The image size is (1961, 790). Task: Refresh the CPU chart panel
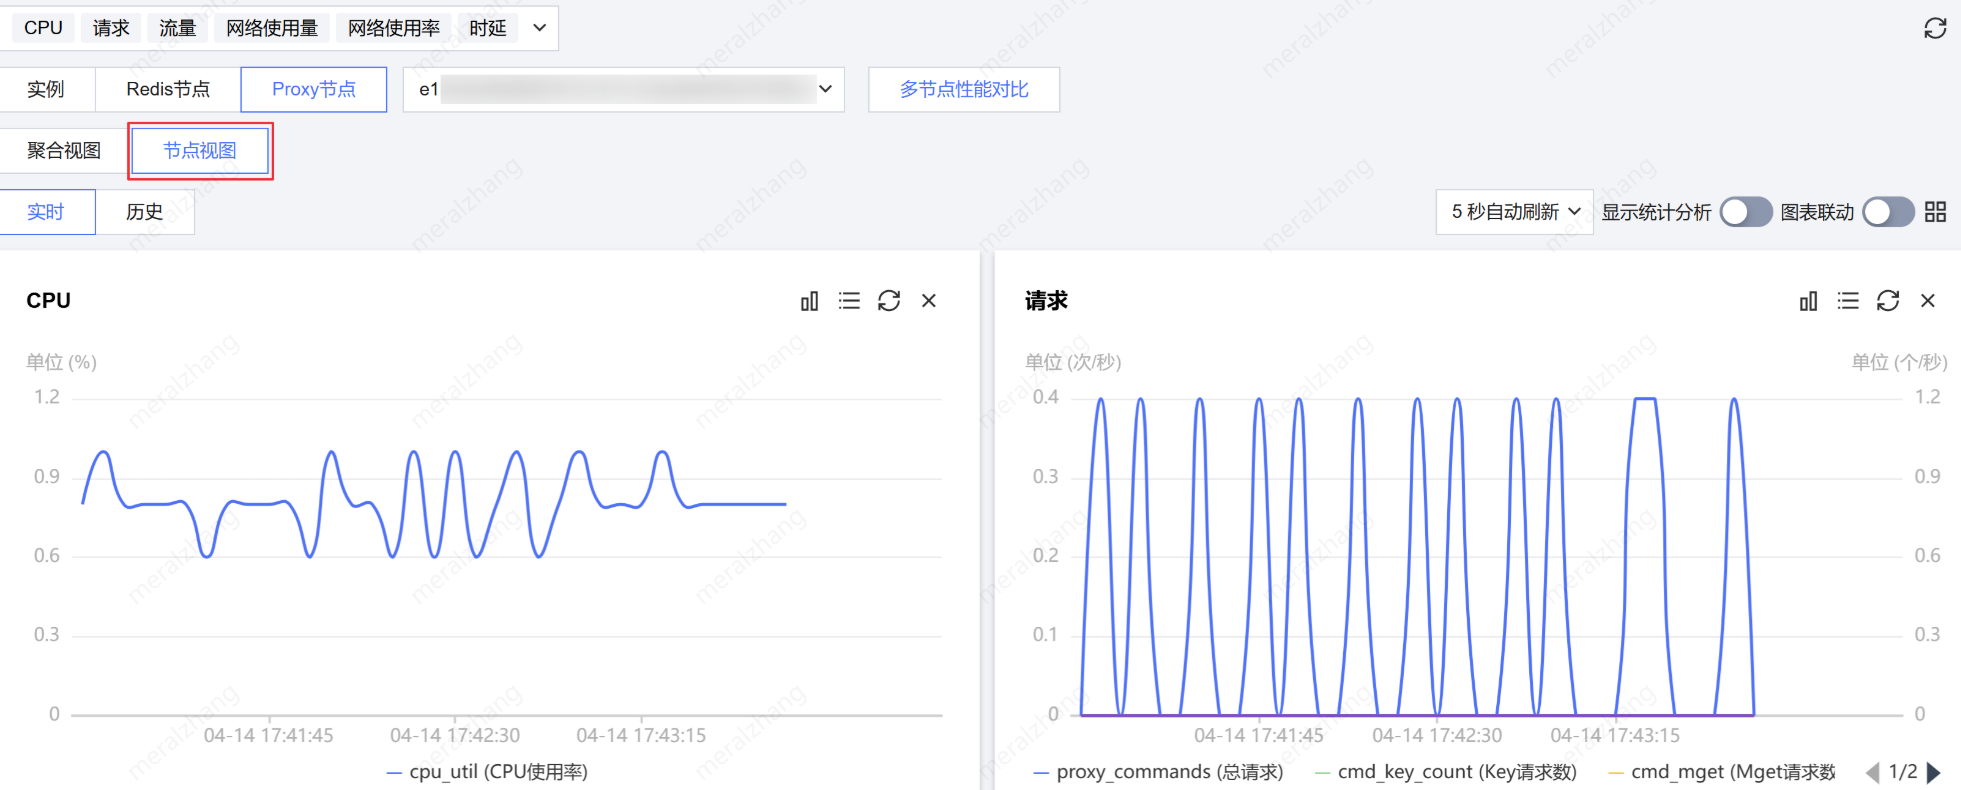[889, 301]
